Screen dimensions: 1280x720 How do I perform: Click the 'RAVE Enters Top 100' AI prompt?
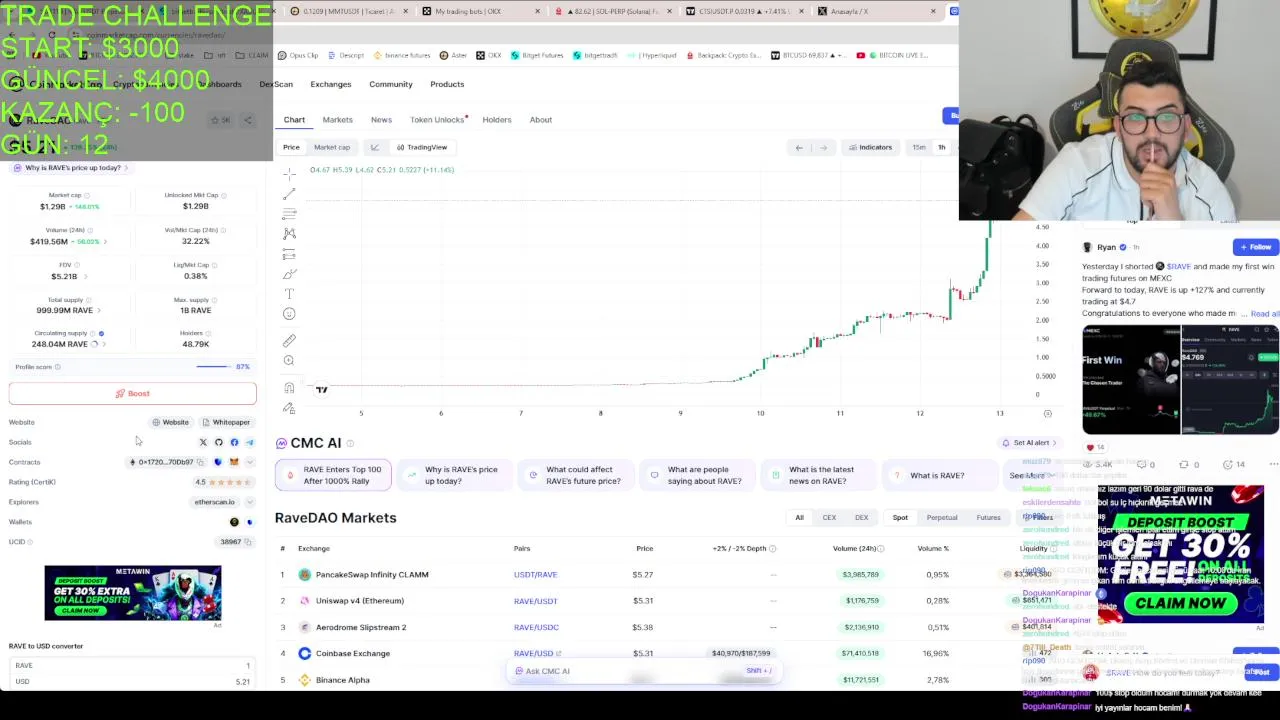point(332,475)
